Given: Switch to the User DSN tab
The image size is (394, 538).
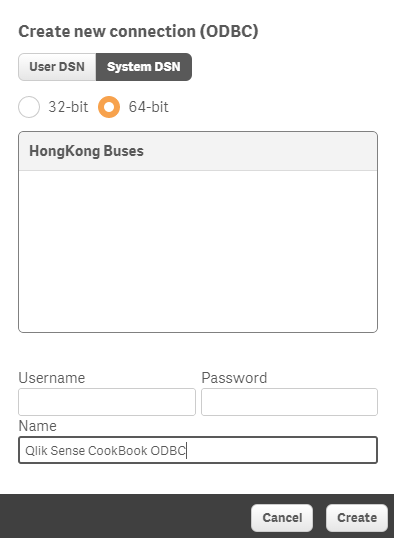Looking at the screenshot, I should tap(57, 67).
